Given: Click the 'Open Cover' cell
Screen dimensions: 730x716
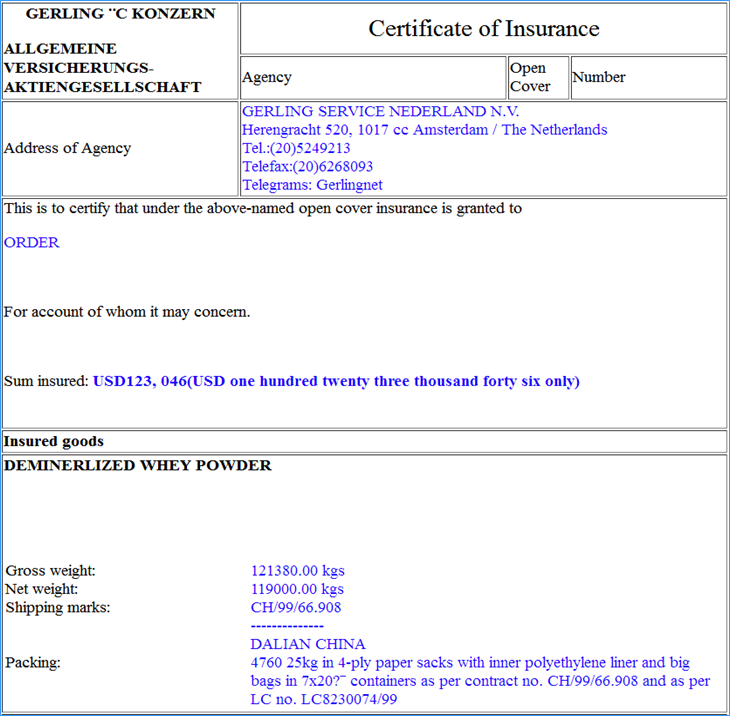Looking at the screenshot, I should (x=538, y=78).
